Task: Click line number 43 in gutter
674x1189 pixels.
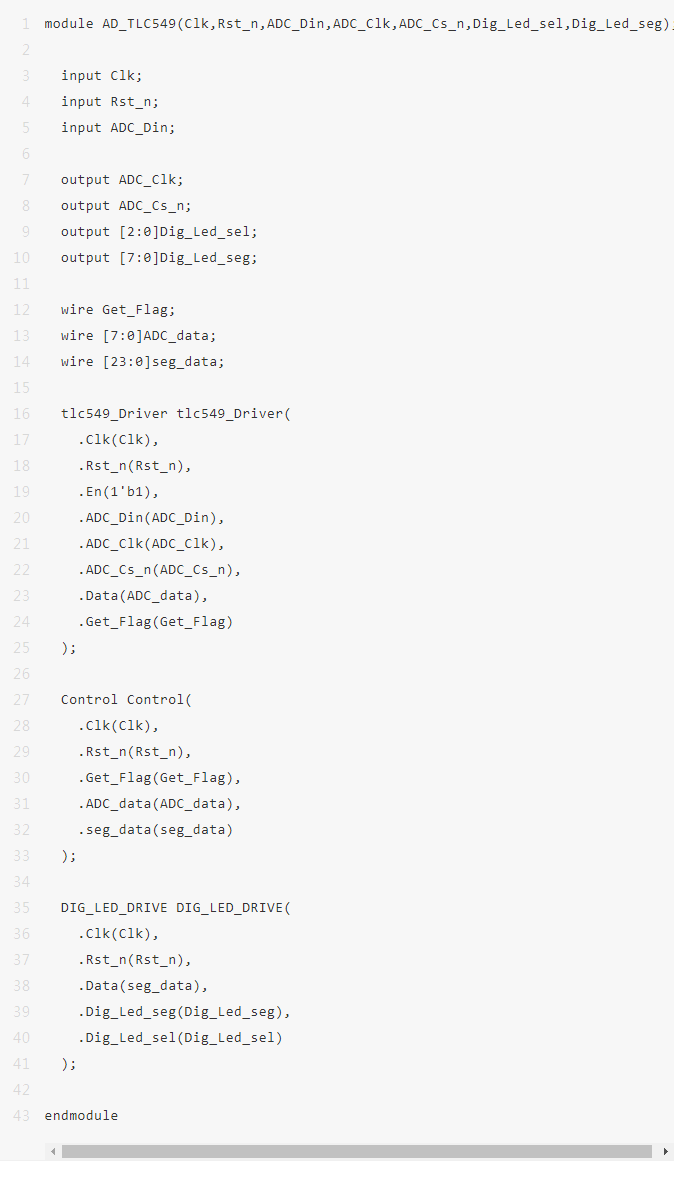Action: tap(22, 1115)
